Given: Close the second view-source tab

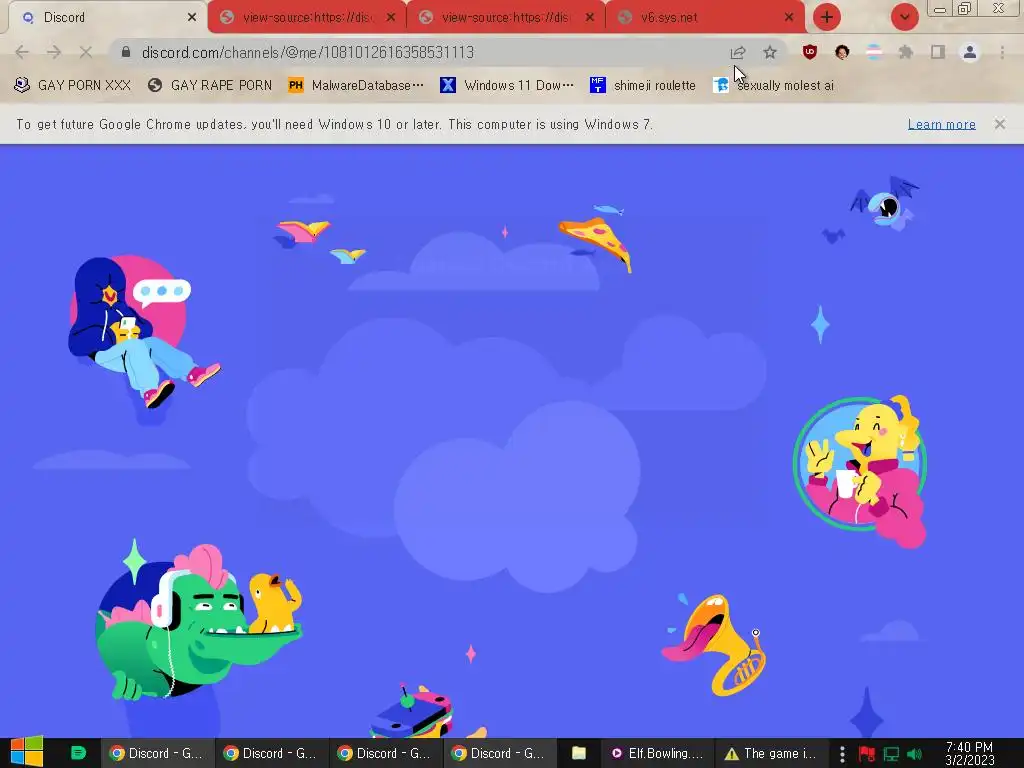Looking at the screenshot, I should pos(590,18).
